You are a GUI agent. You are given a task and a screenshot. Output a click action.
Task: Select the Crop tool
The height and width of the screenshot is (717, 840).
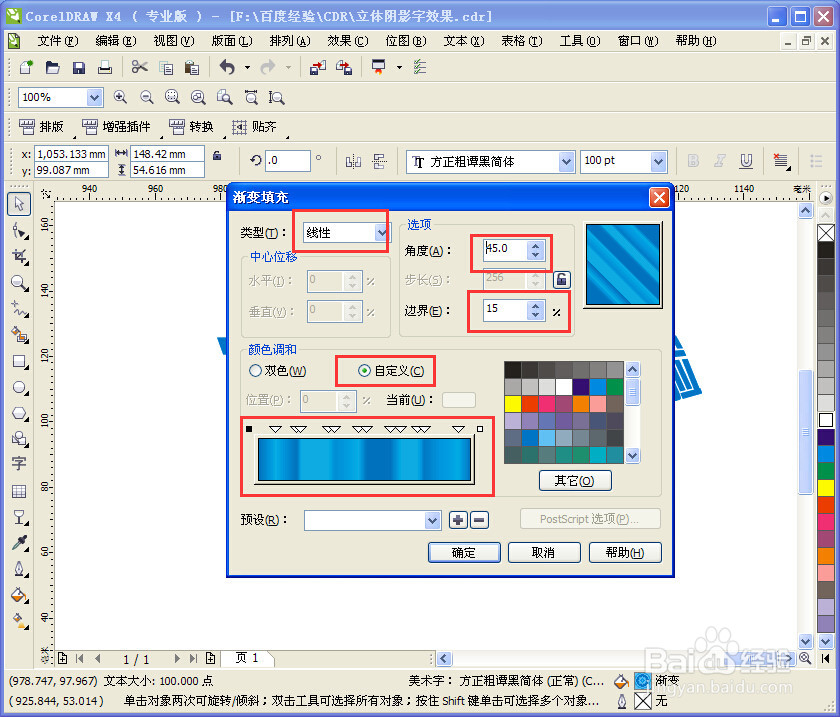(19, 257)
